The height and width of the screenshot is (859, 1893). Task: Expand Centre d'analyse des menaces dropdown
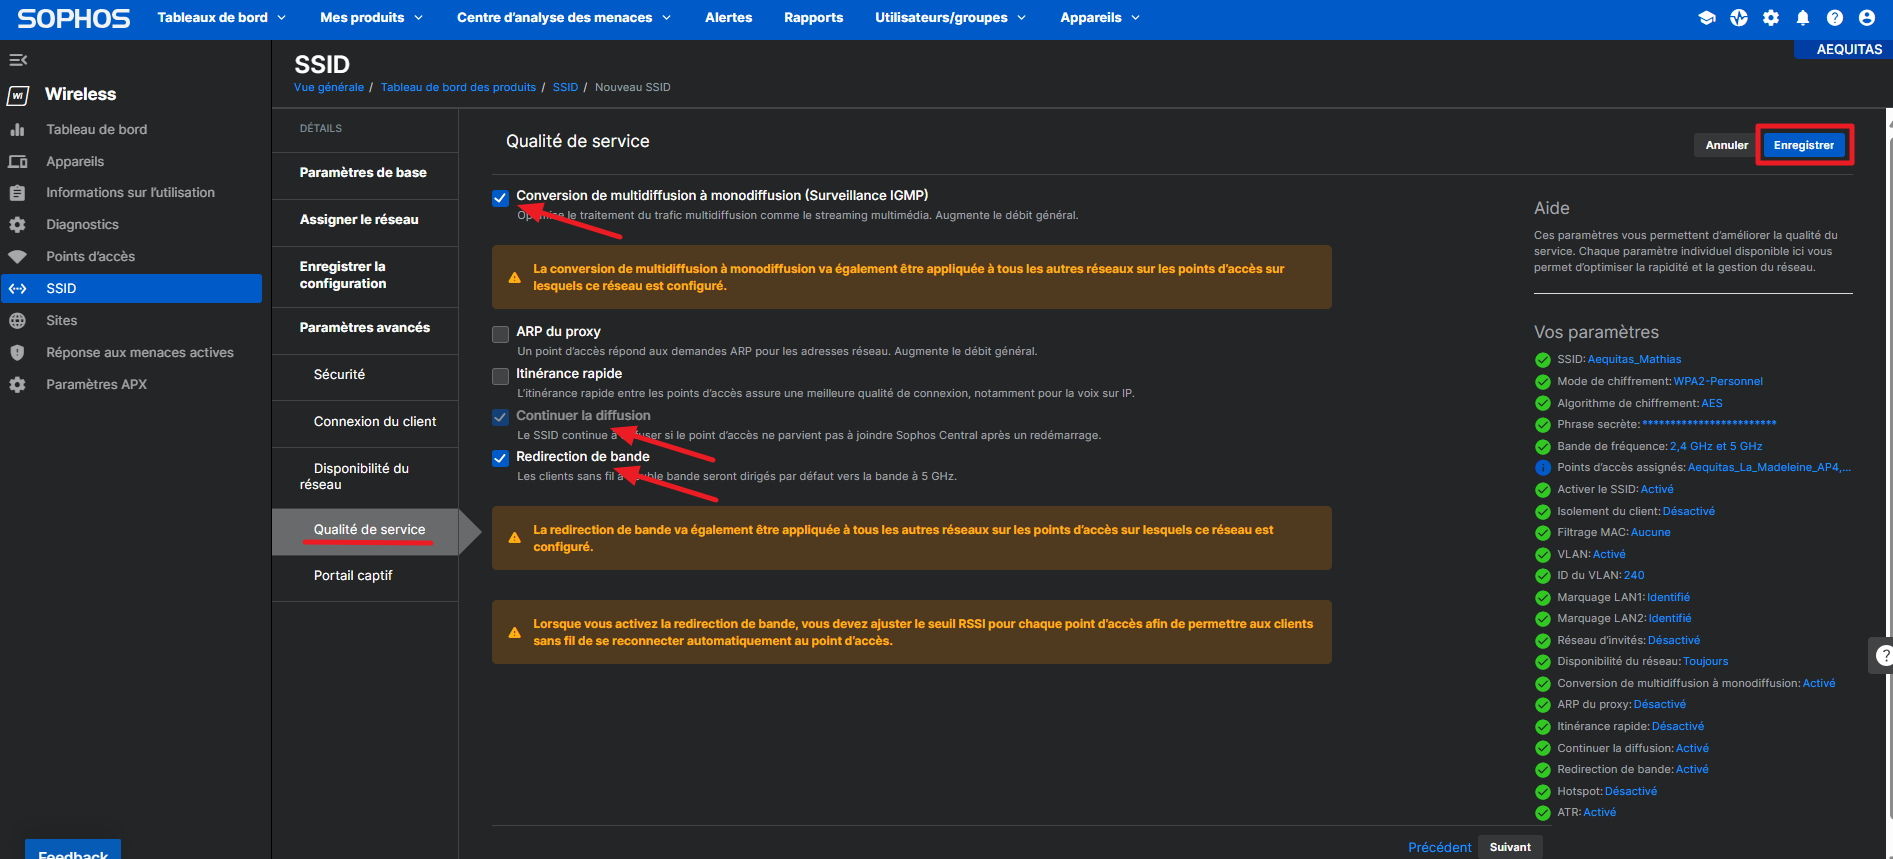564,18
